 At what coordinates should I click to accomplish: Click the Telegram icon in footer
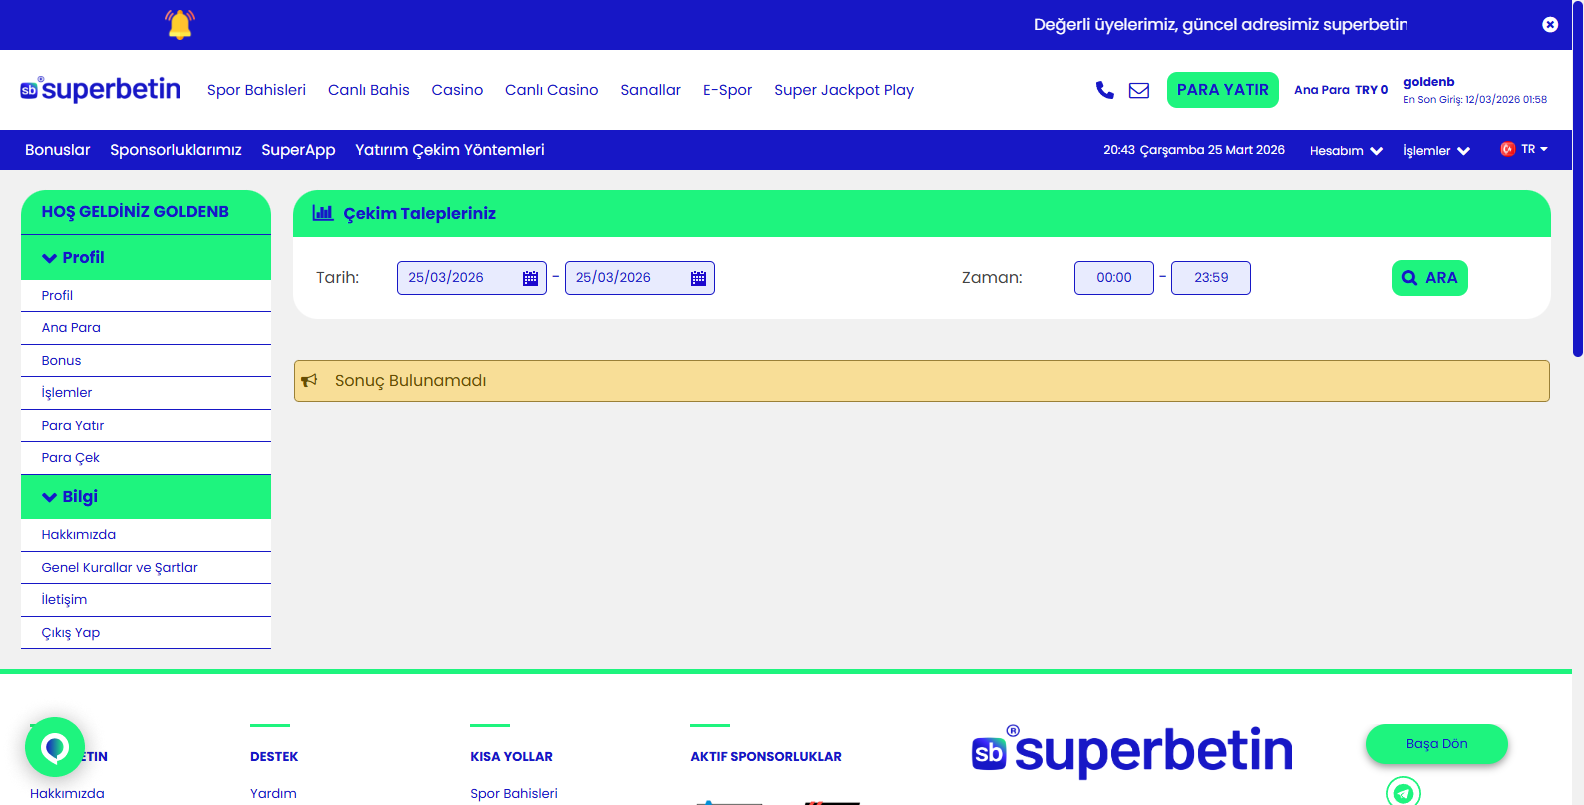click(1403, 792)
